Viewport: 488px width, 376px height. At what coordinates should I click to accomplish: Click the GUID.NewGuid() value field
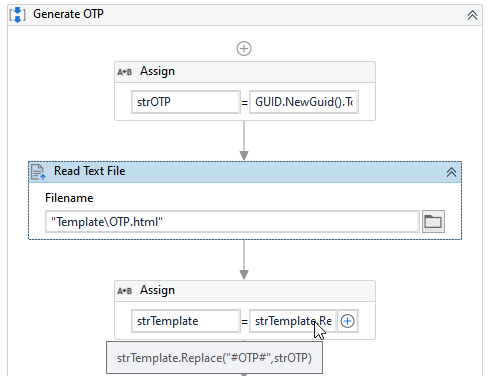pyautogui.click(x=304, y=102)
